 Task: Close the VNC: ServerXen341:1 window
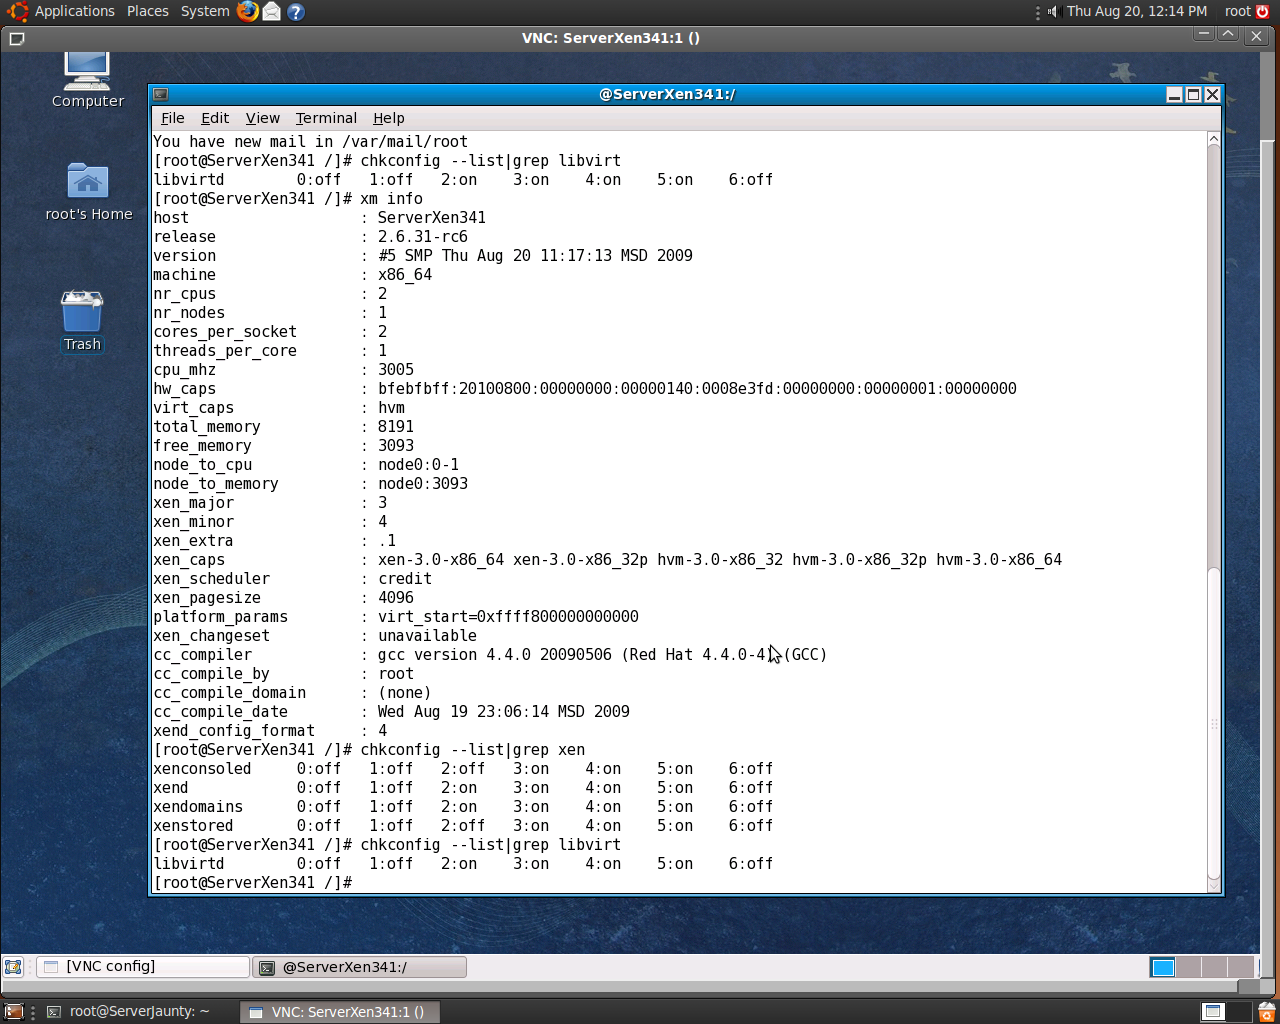[1257, 36]
